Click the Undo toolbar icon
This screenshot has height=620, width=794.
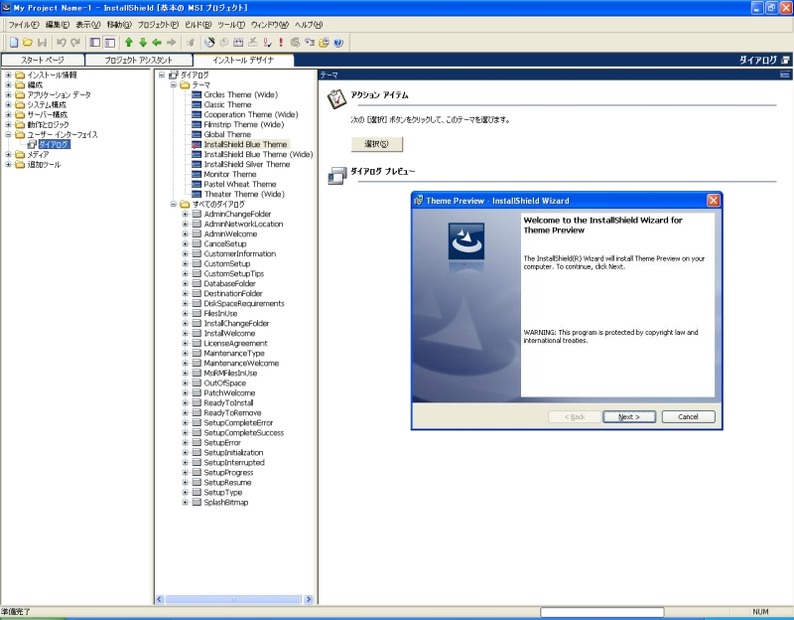point(61,43)
